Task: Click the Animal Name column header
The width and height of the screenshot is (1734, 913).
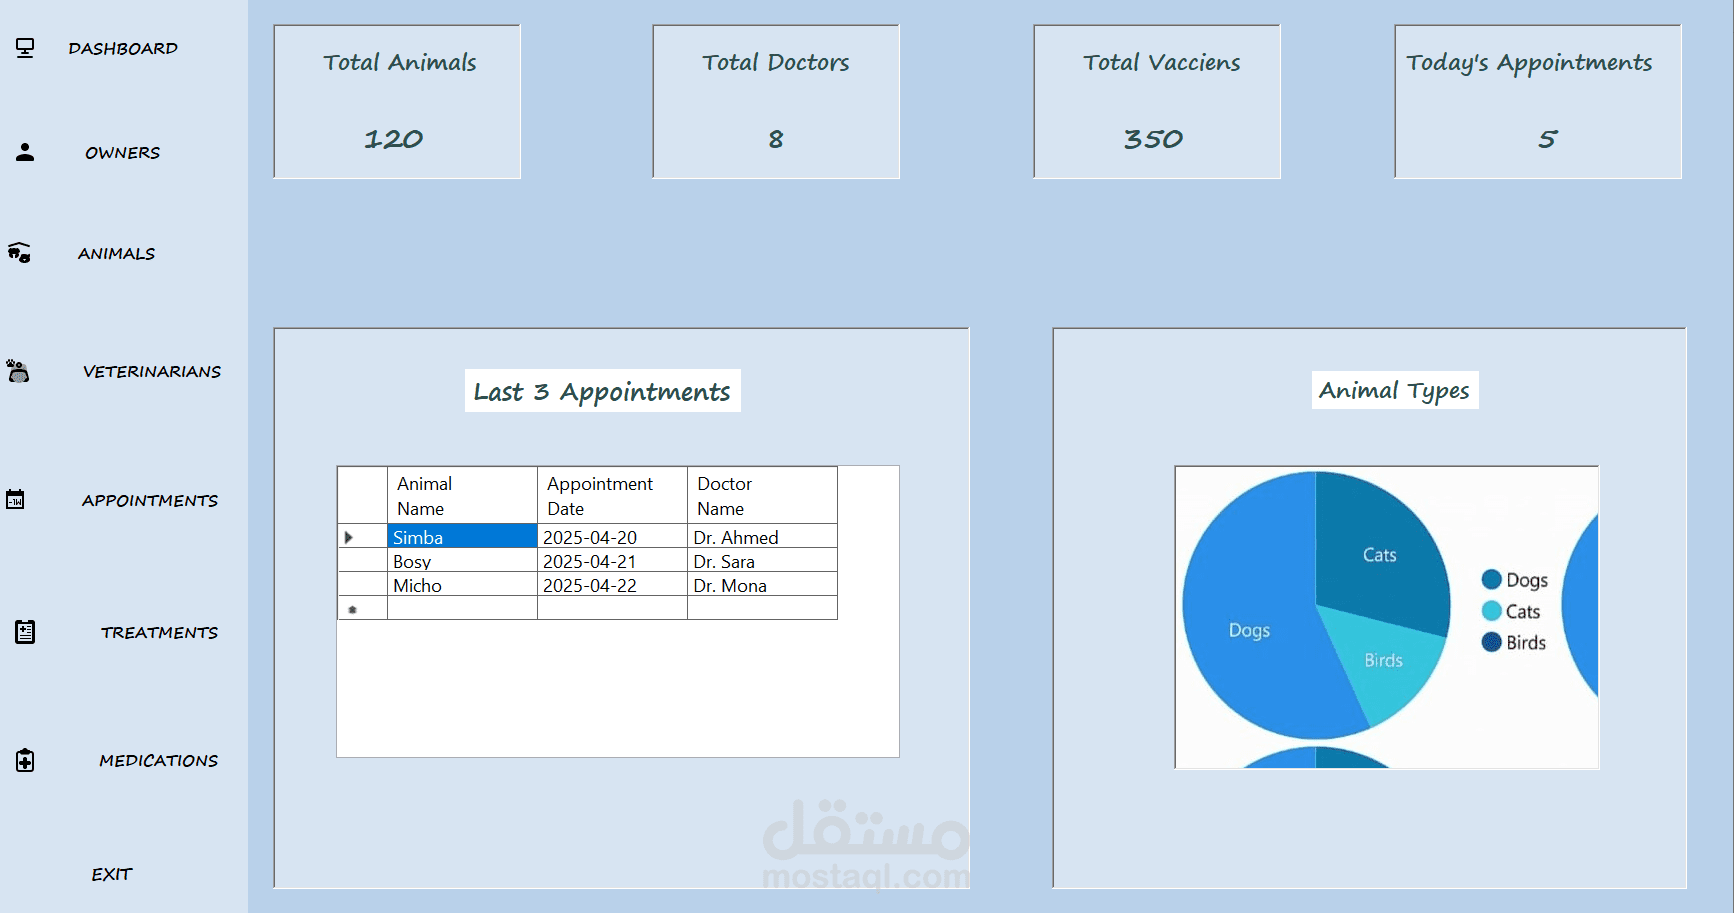Action: (462, 495)
